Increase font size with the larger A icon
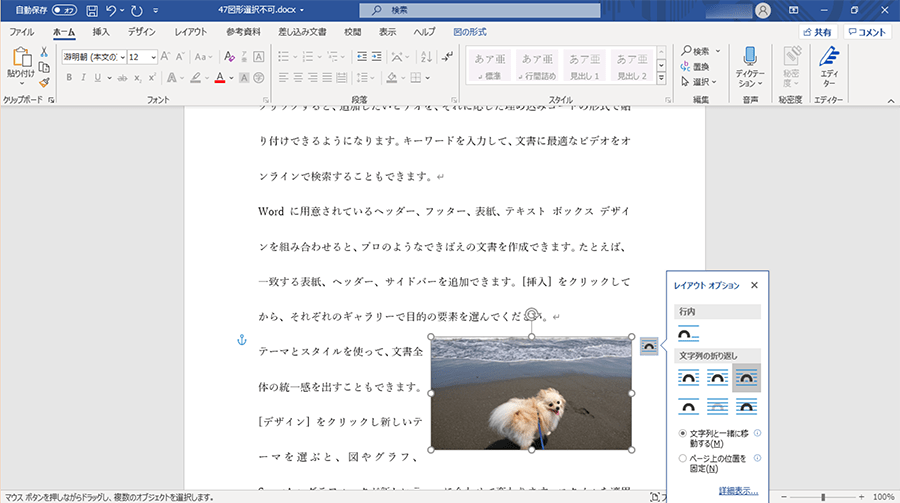 coord(165,56)
